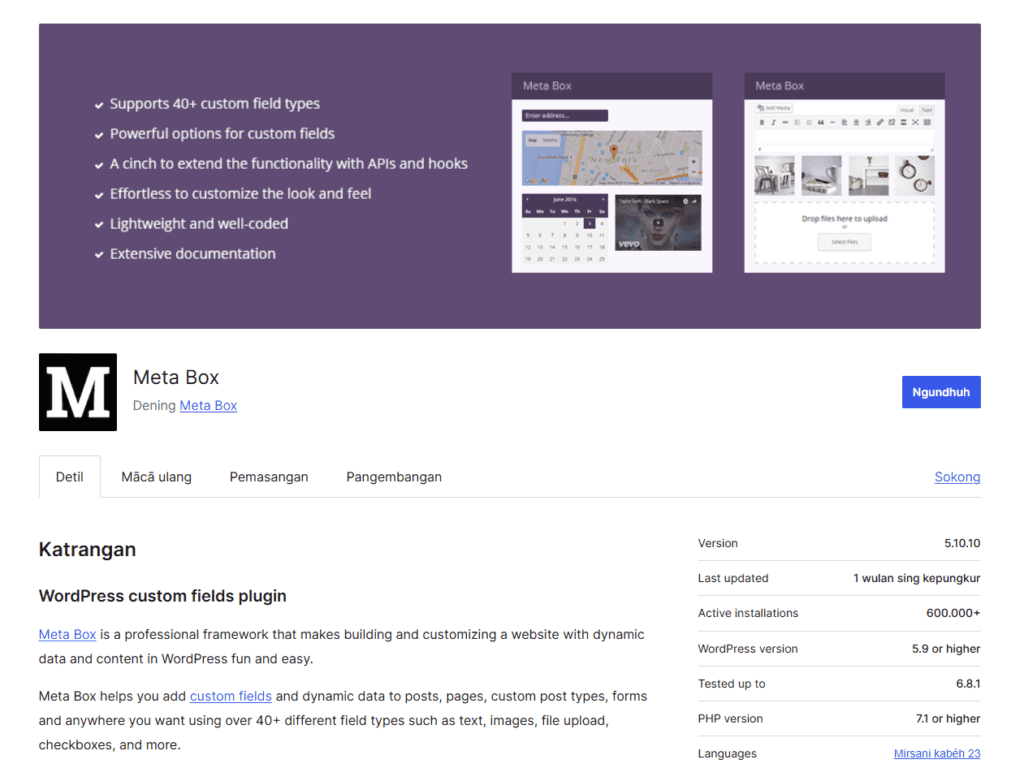Image resolution: width=1024 pixels, height=768 pixels.
Task: Switch to the Detil tab
Action: click(69, 477)
